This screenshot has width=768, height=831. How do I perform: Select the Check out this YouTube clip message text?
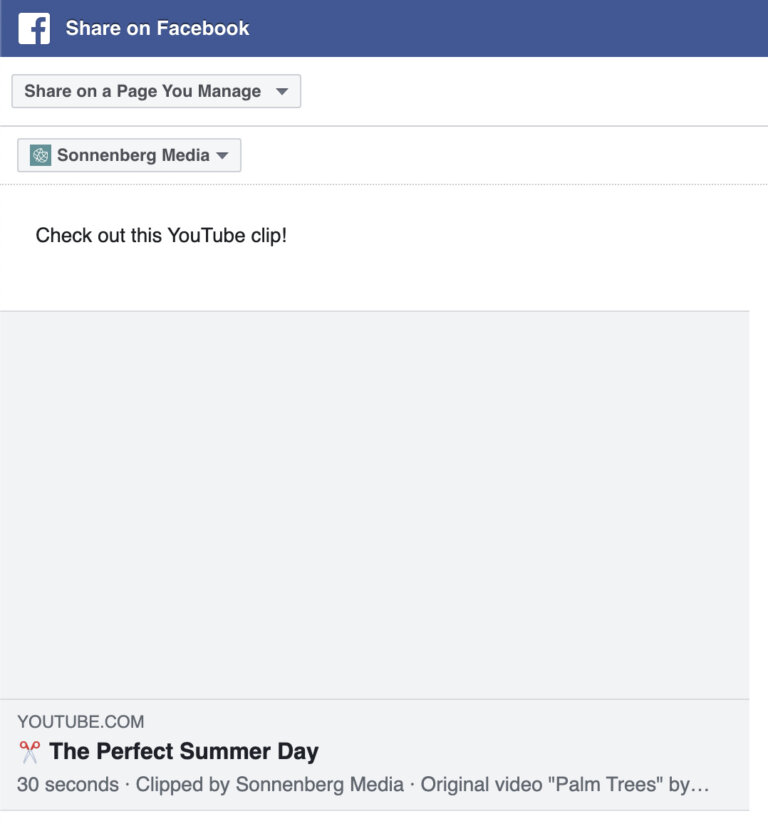pyautogui.click(x=160, y=235)
